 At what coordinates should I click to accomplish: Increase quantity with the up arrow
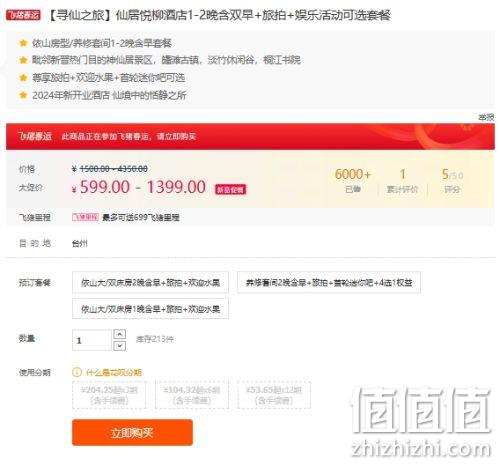coord(120,334)
